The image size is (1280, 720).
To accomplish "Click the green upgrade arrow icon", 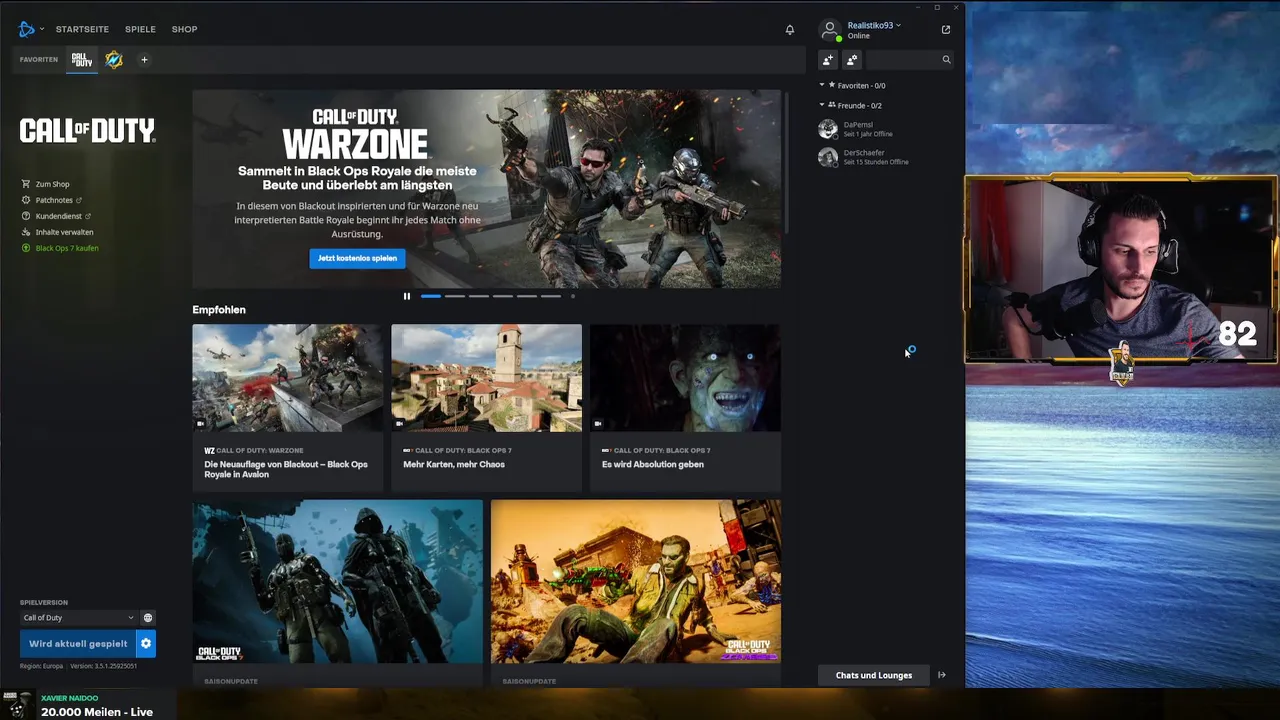I will 26,248.
